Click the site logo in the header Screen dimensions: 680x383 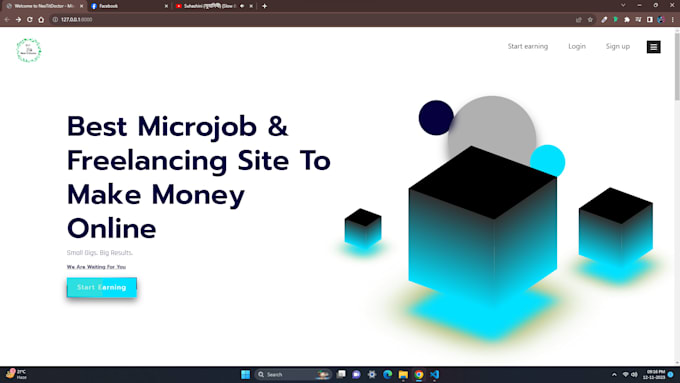pos(29,50)
